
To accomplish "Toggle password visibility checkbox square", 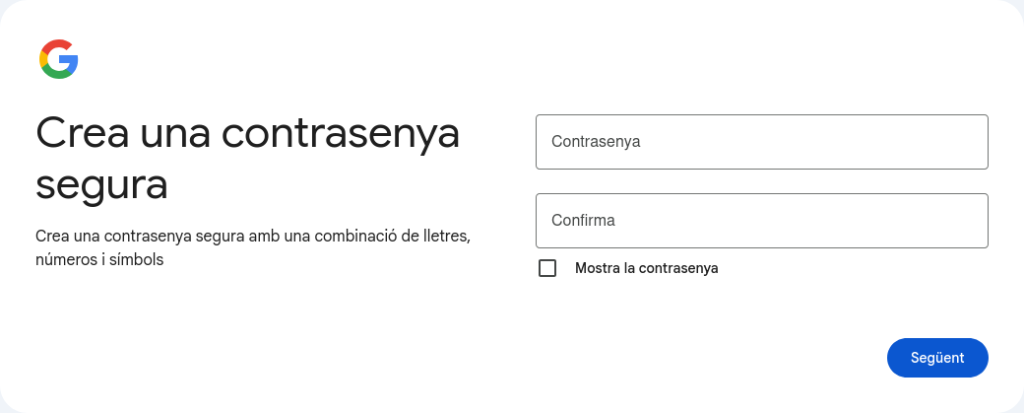I will point(547,268).
